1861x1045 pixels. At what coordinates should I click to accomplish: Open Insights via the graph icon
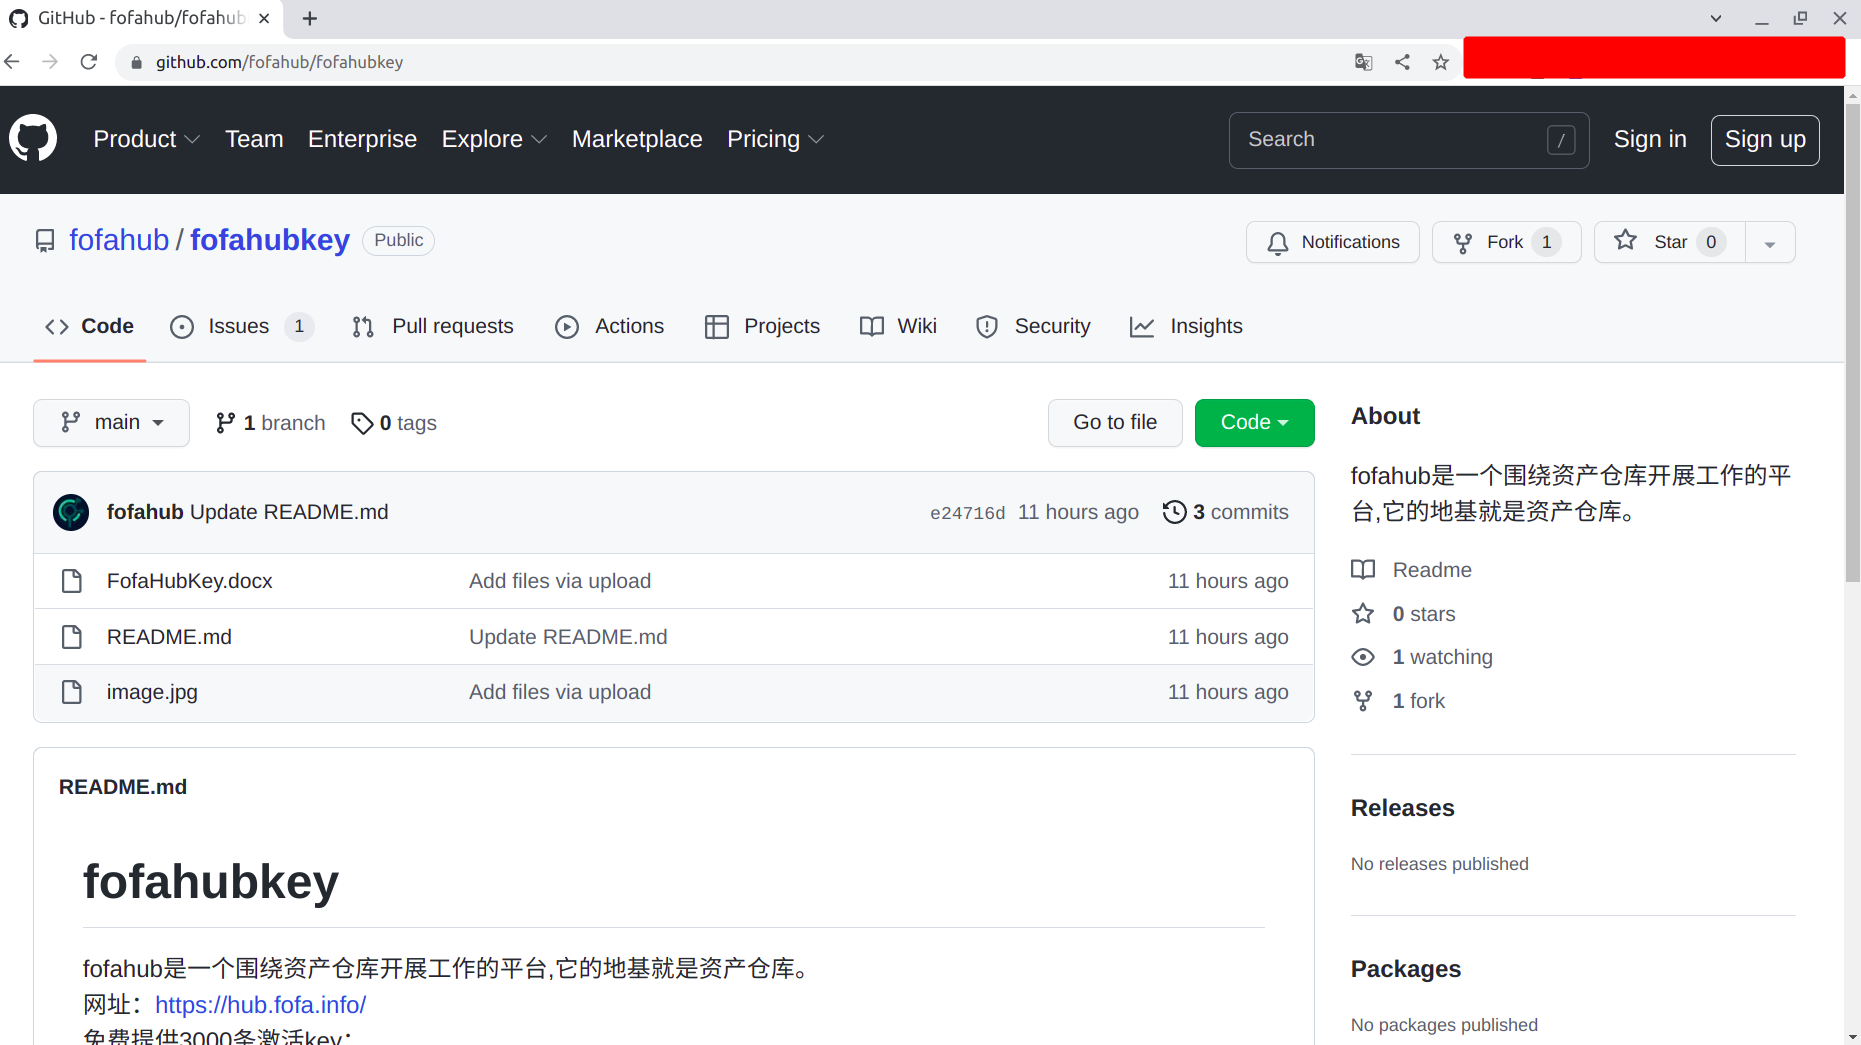[x=1142, y=326]
